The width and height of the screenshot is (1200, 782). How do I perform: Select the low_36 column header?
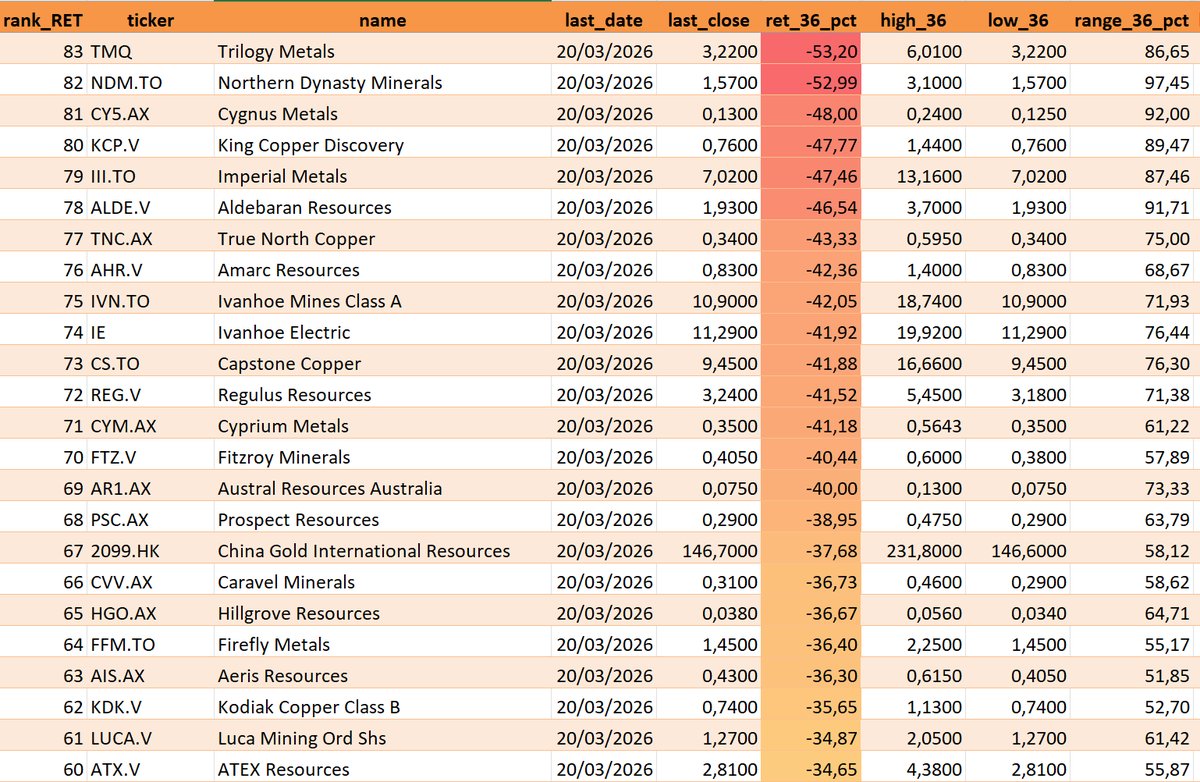point(1017,19)
